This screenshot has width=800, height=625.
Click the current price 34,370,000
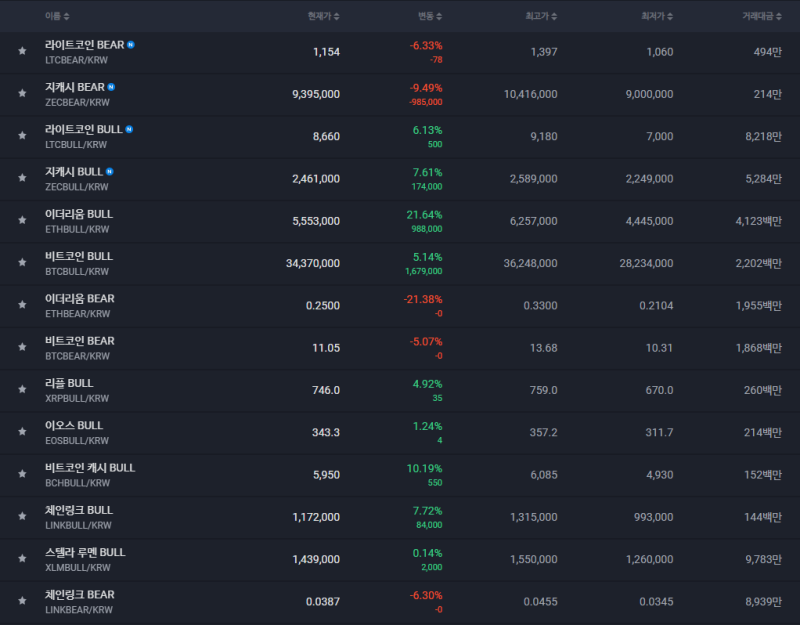(313, 263)
